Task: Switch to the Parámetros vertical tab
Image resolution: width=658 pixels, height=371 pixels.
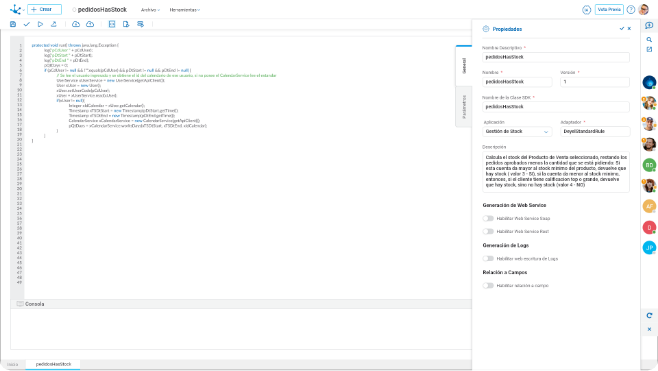Action: [x=464, y=107]
